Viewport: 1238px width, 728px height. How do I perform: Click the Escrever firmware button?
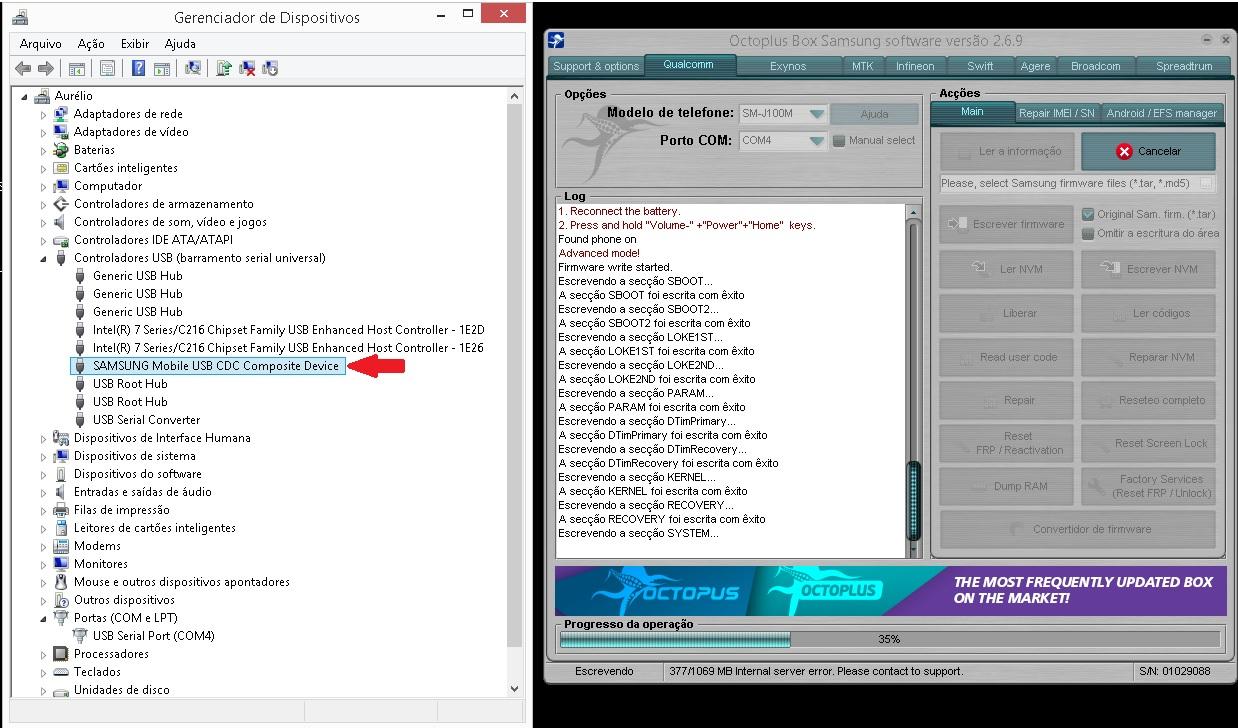coord(1007,224)
